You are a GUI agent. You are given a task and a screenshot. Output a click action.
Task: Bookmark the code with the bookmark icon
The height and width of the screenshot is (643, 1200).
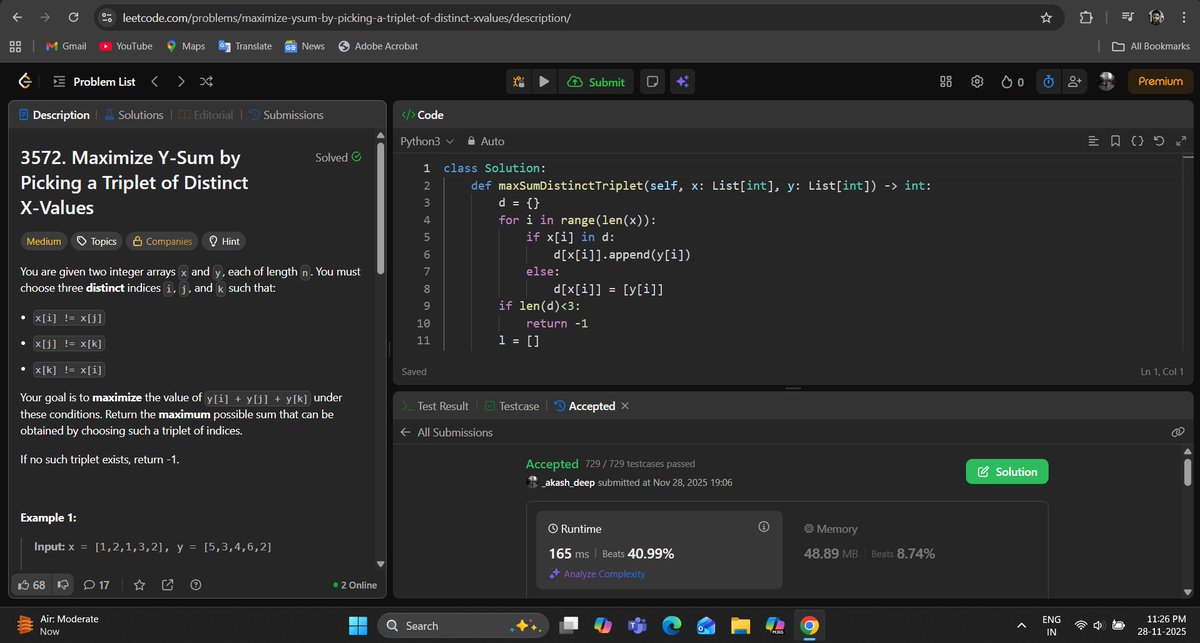click(x=1115, y=142)
